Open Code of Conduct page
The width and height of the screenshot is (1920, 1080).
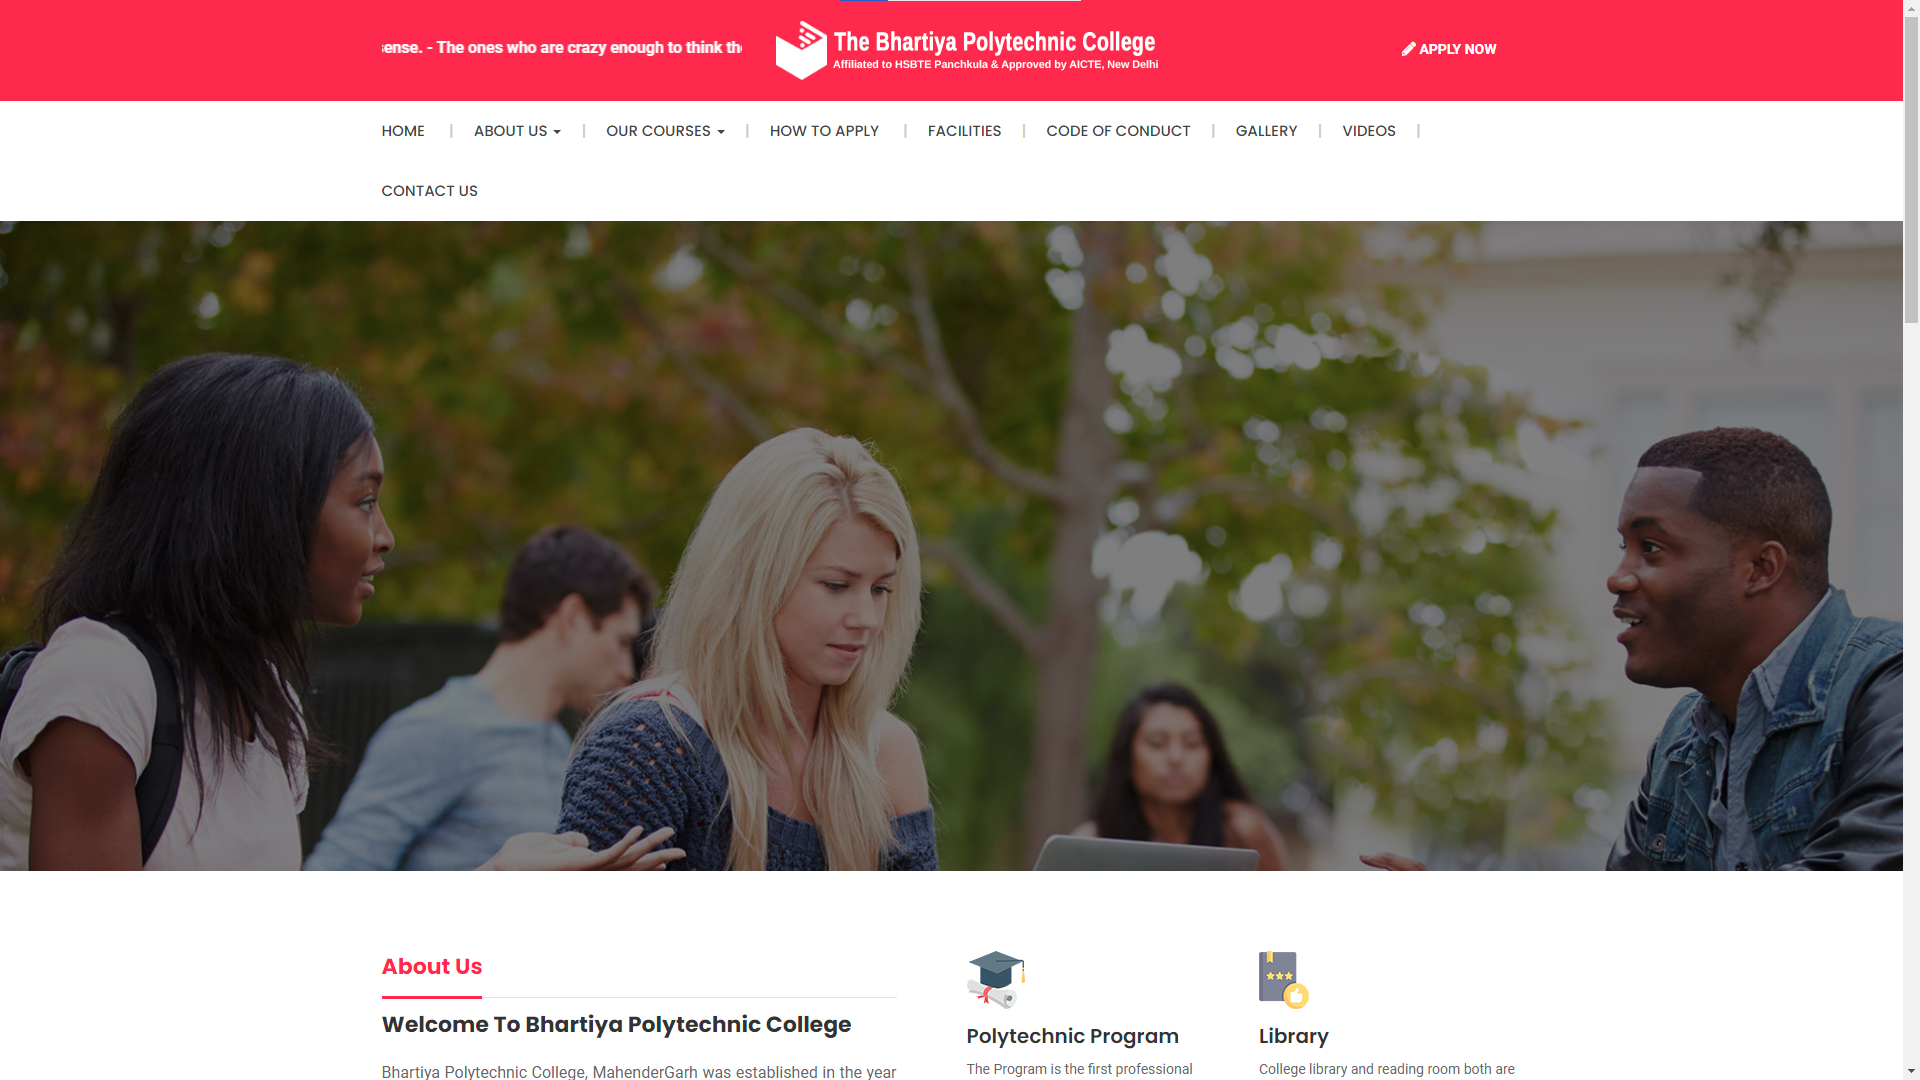(1118, 131)
